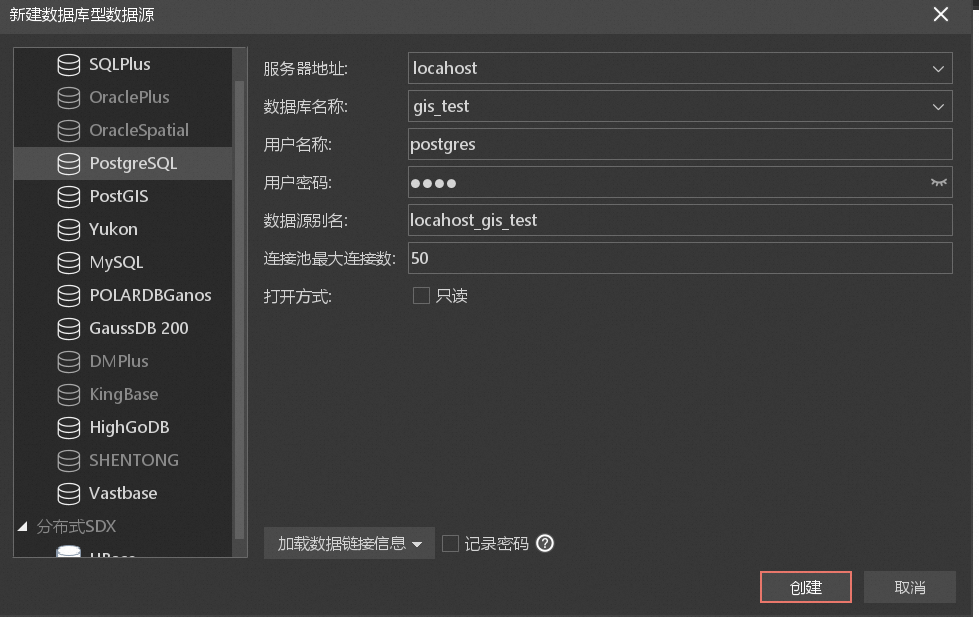Toggle password visibility eye icon

coord(938,182)
